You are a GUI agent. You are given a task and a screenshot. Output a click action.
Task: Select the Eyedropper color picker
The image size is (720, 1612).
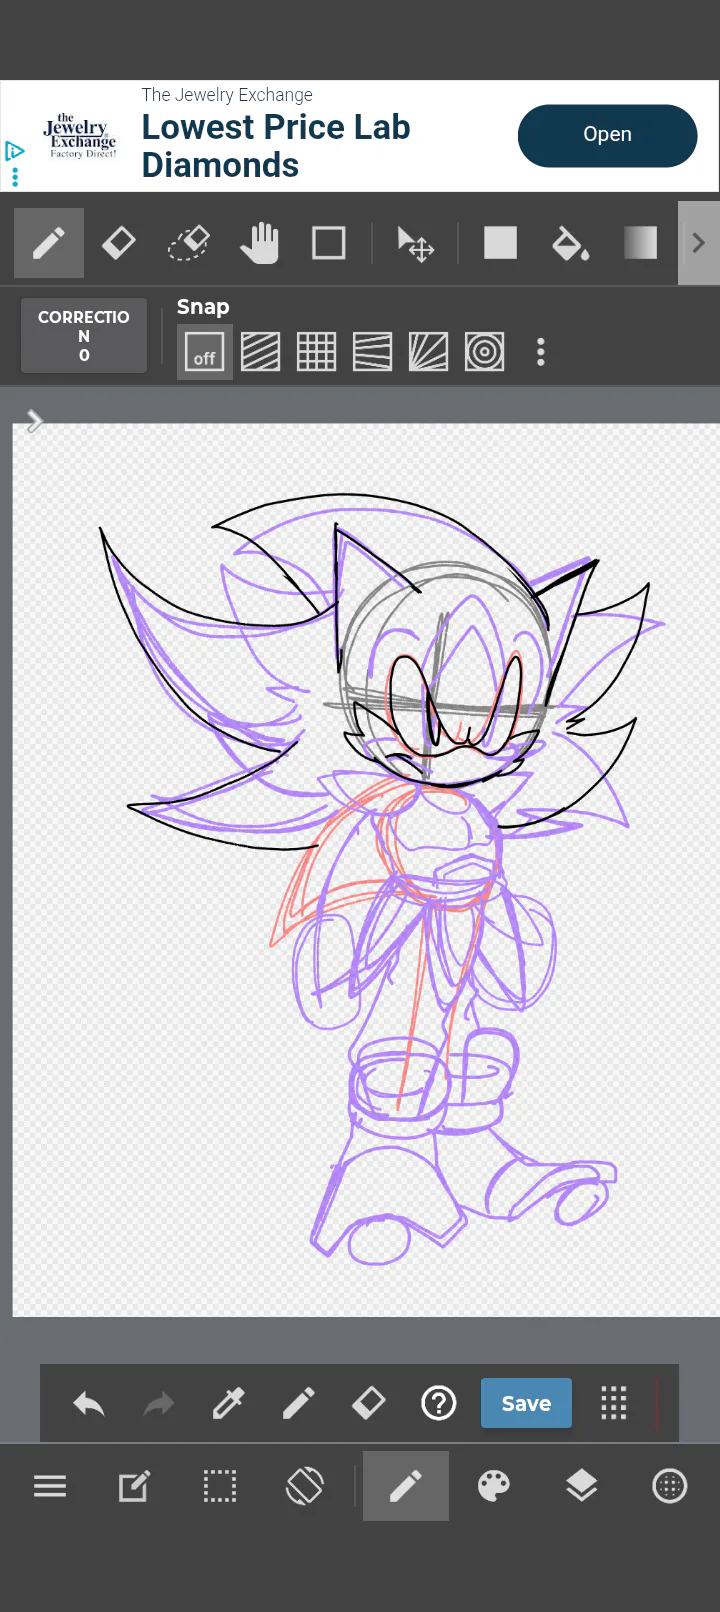[x=229, y=1404]
